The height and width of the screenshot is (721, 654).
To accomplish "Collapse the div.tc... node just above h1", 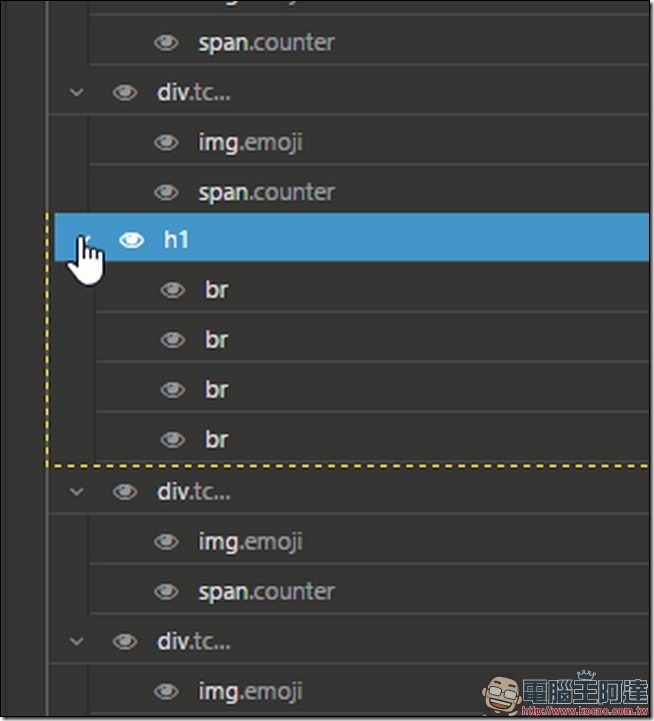I will click(x=76, y=92).
